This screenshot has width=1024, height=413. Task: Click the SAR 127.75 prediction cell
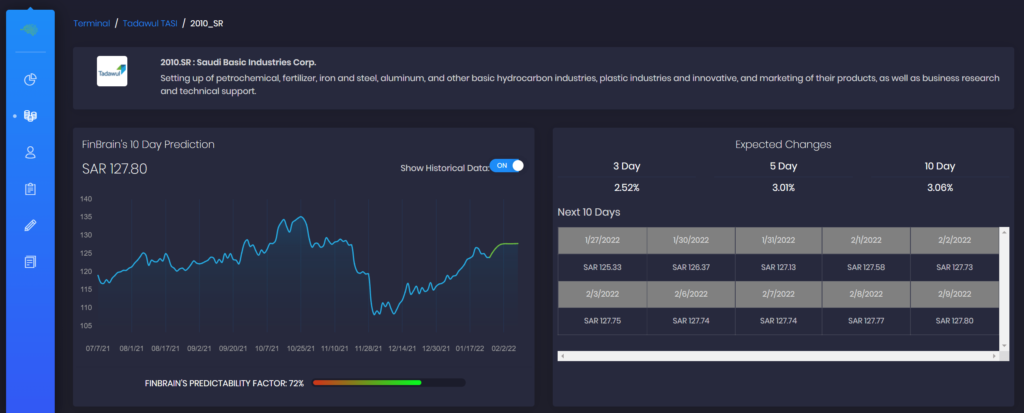coord(602,321)
